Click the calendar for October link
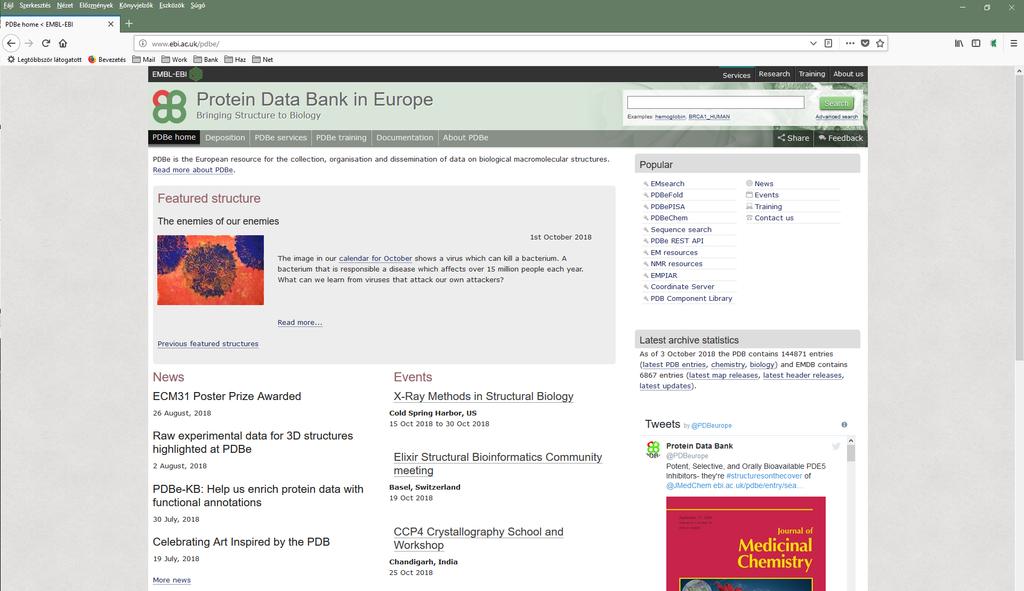Screen dimensions: 1024x591 tap(376, 259)
